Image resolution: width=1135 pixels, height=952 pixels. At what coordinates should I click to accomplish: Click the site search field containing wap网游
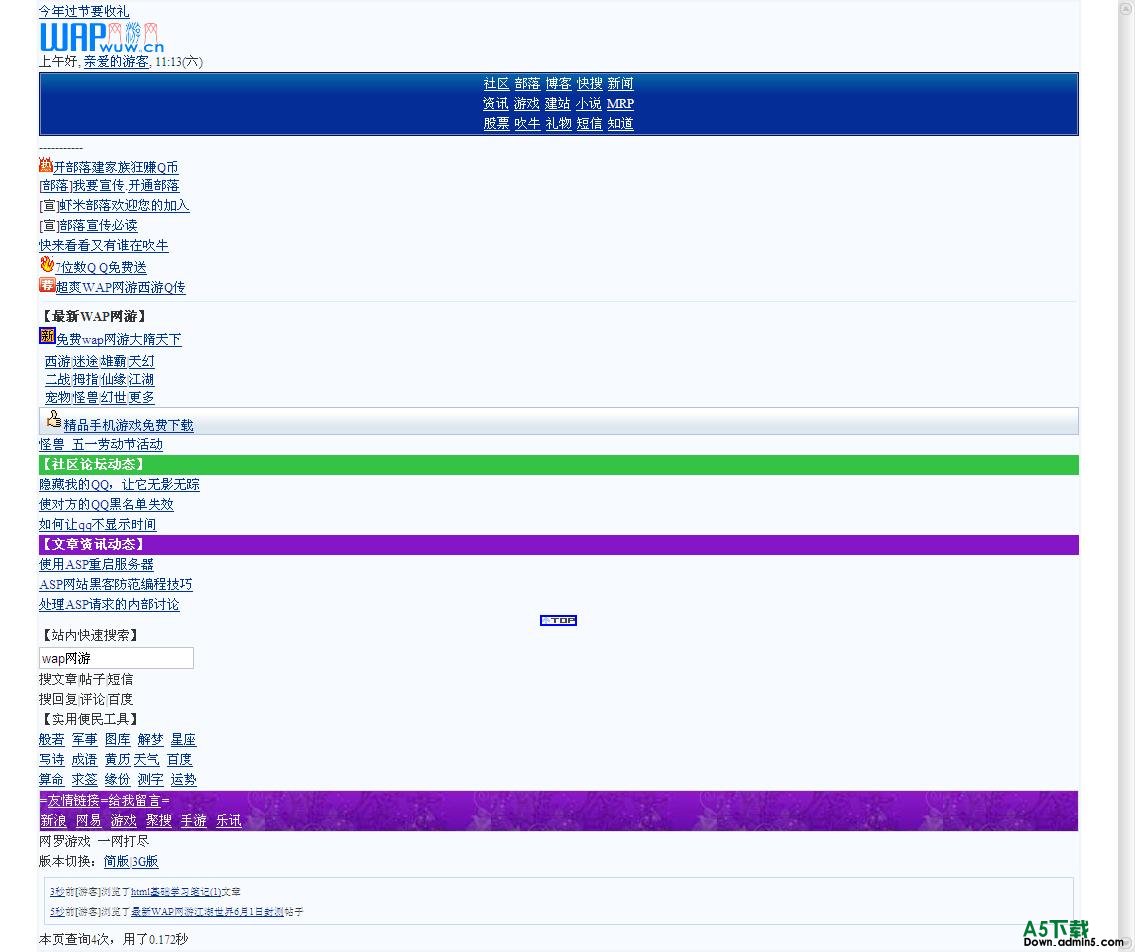tap(116, 658)
